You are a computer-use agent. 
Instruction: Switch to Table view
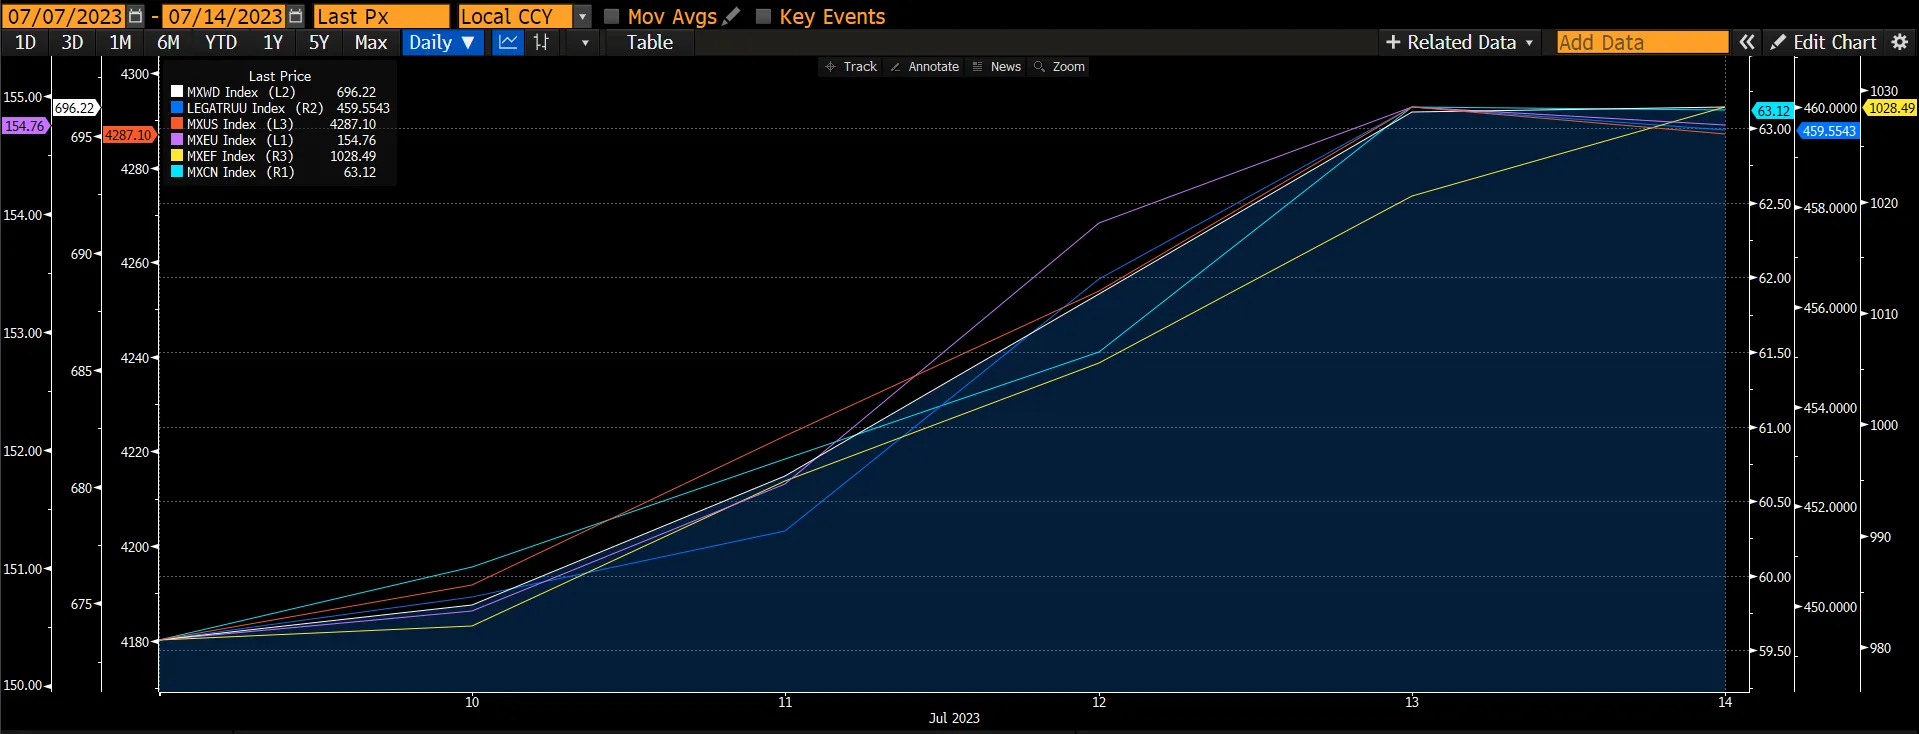point(650,42)
